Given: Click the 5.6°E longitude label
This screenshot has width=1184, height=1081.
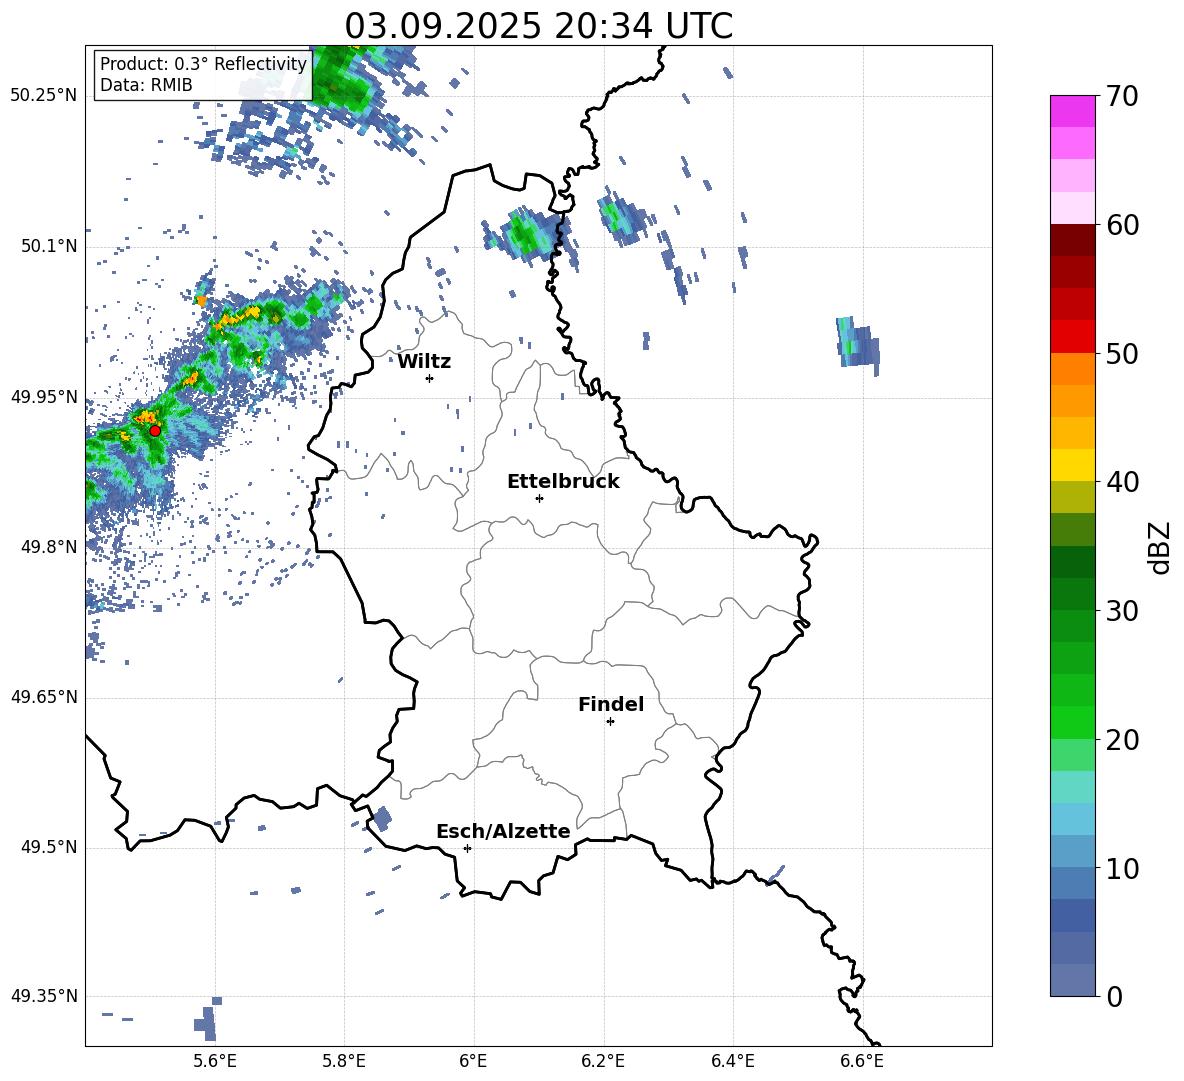Looking at the screenshot, I should tap(214, 1061).
